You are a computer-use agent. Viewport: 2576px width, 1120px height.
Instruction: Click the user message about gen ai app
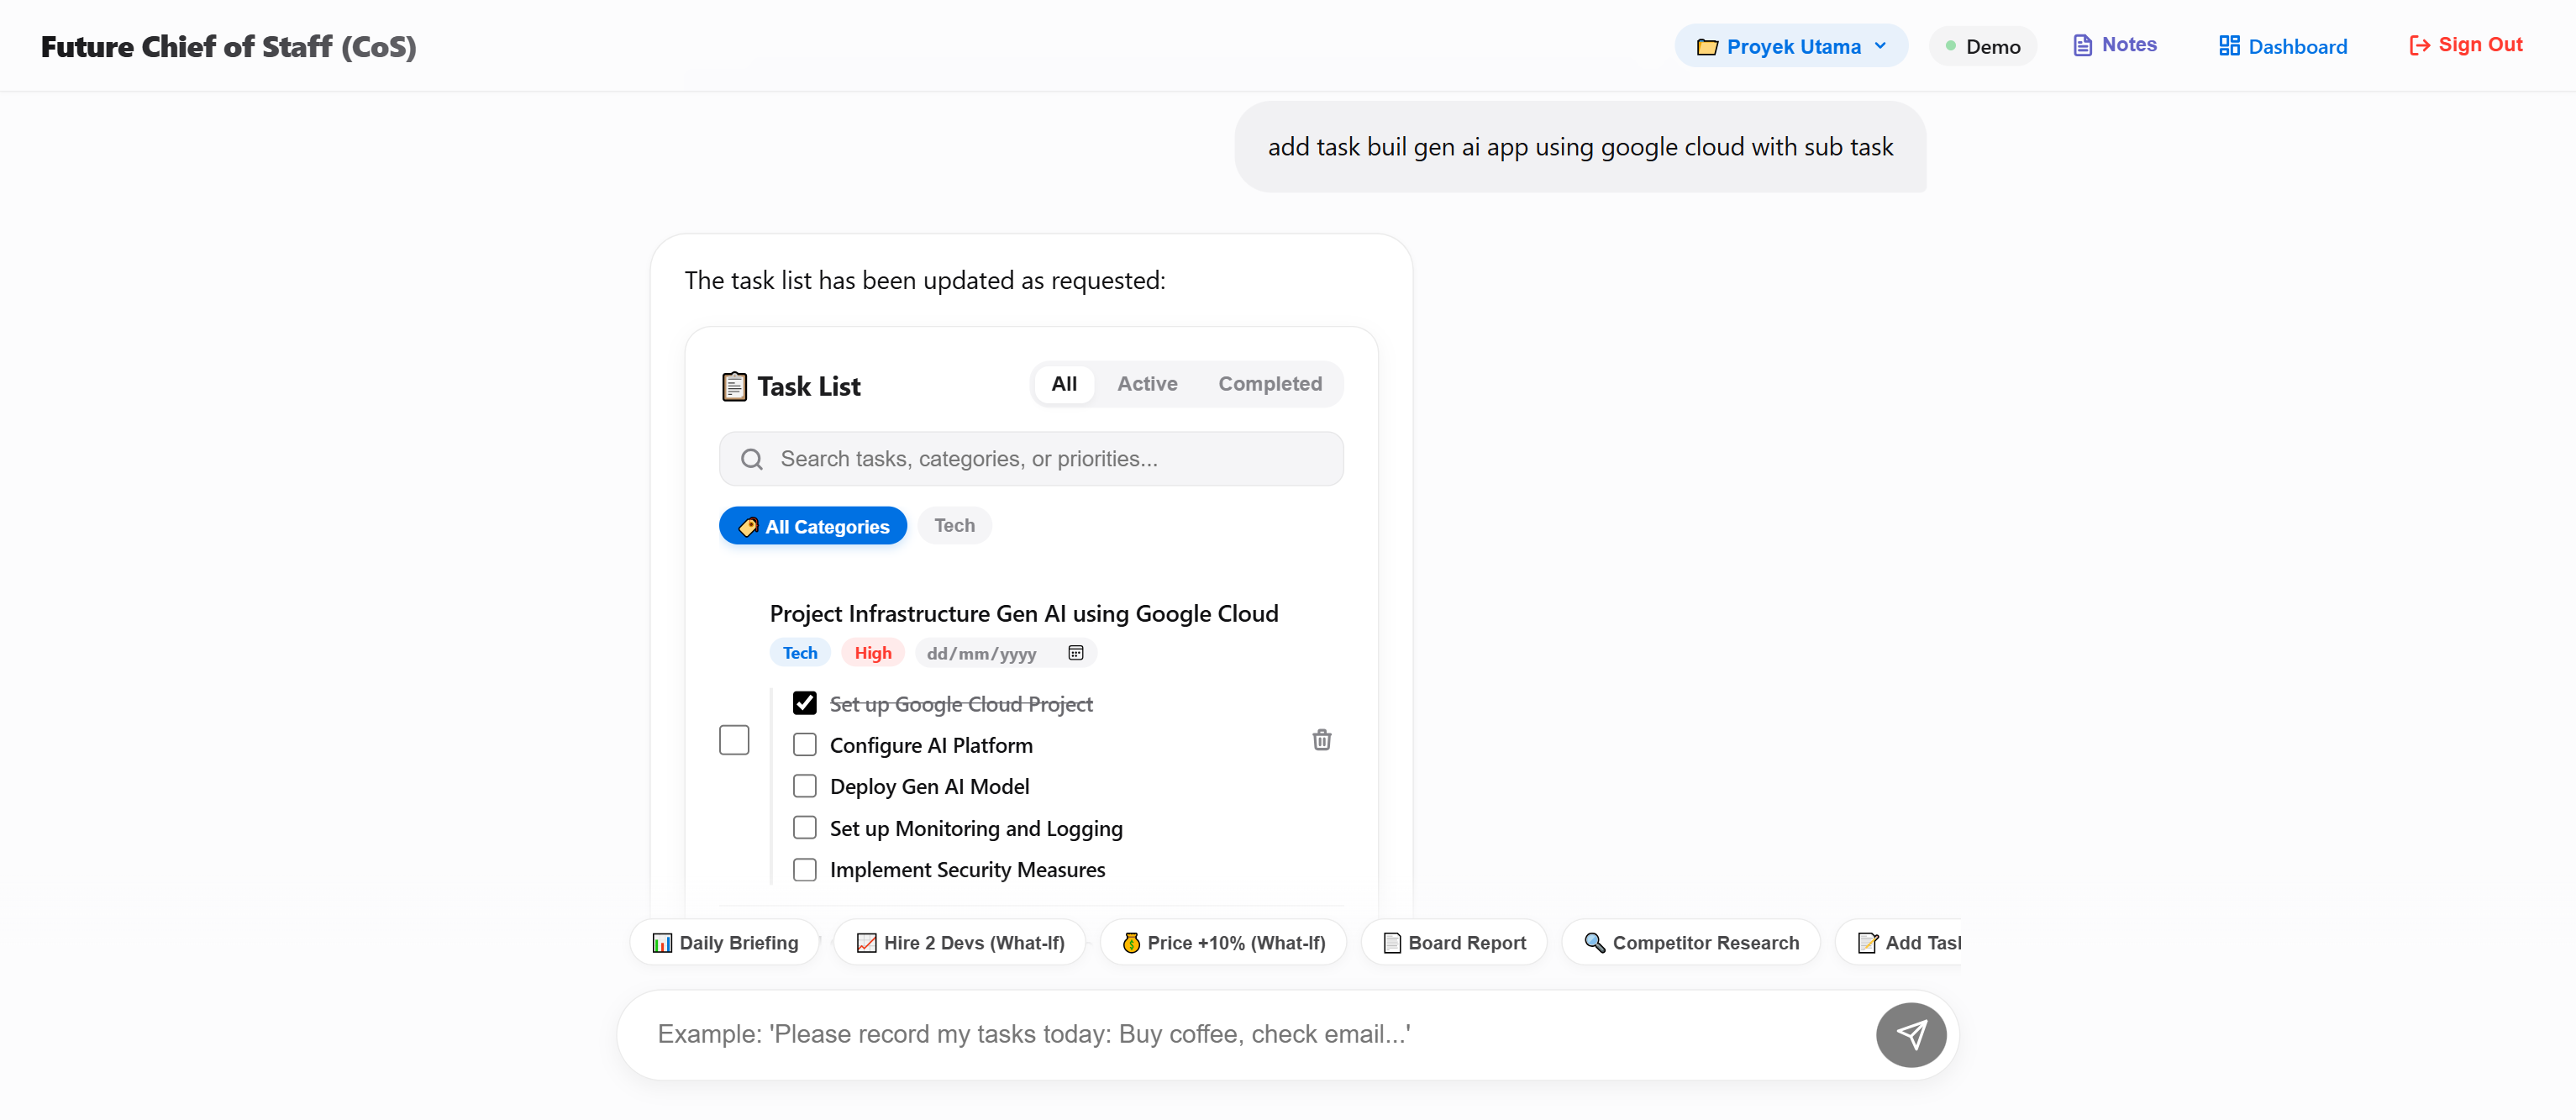point(1580,147)
